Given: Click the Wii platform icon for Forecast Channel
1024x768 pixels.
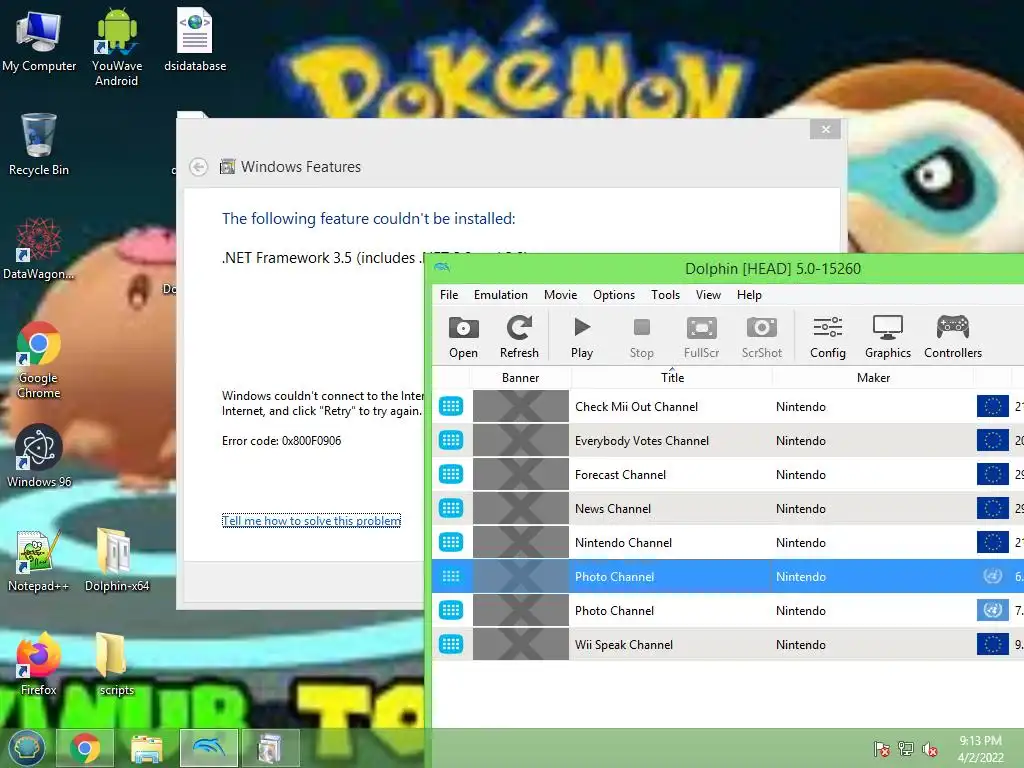Looking at the screenshot, I should (x=451, y=474).
